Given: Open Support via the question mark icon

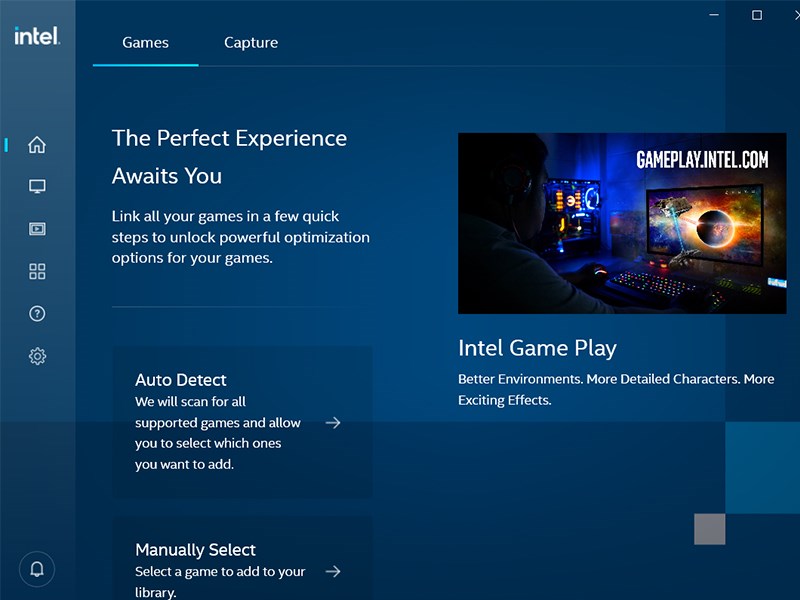Looking at the screenshot, I should pyautogui.click(x=37, y=313).
